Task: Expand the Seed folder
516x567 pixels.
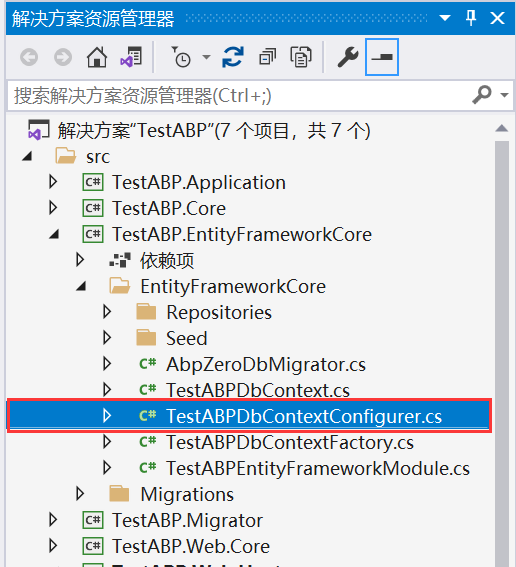Action: pyautogui.click(x=107, y=338)
